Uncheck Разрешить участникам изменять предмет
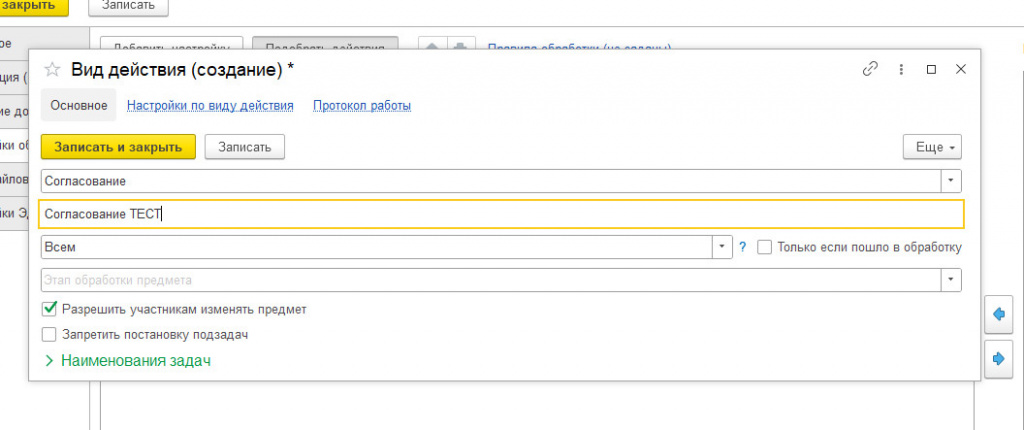Screen dimensions: 1024x430 pyautogui.click(x=49, y=309)
